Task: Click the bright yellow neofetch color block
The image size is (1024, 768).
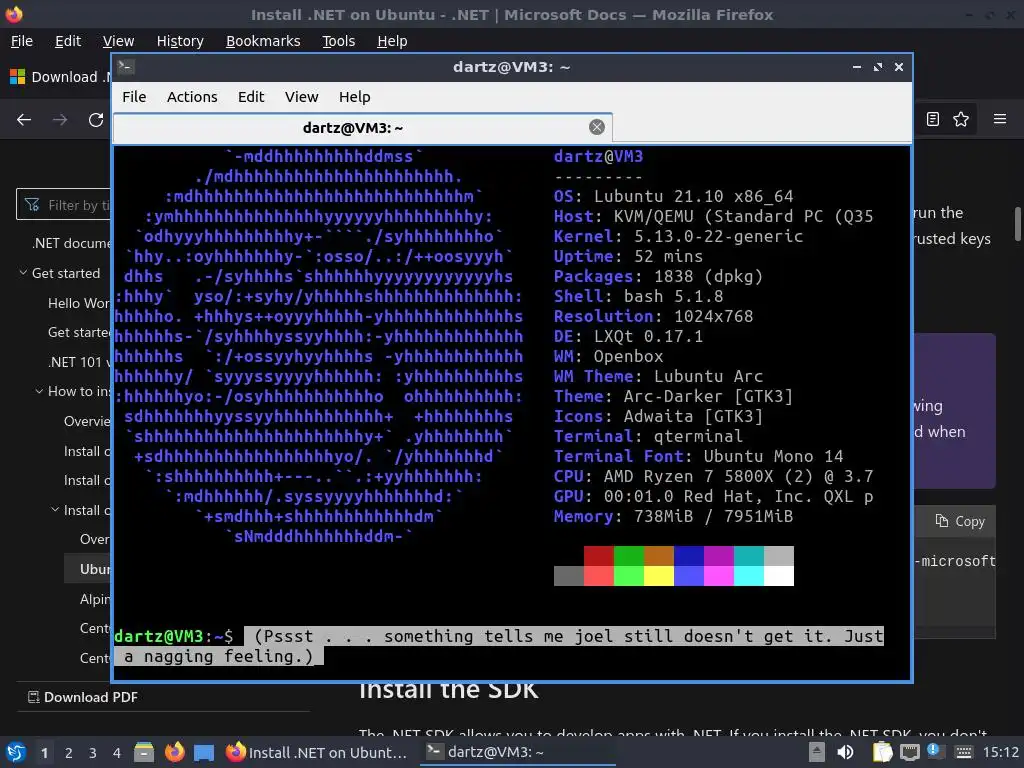Action: coord(658,576)
